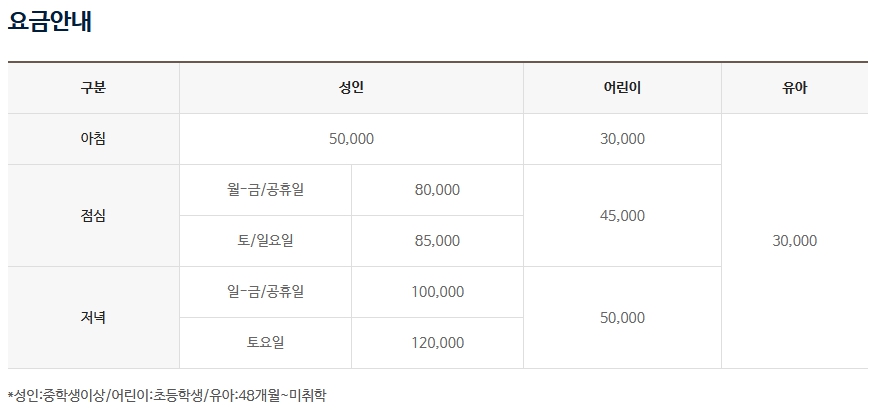The image size is (876, 410).
Task: Click the 요금안내 heading
Action: click(x=50, y=22)
